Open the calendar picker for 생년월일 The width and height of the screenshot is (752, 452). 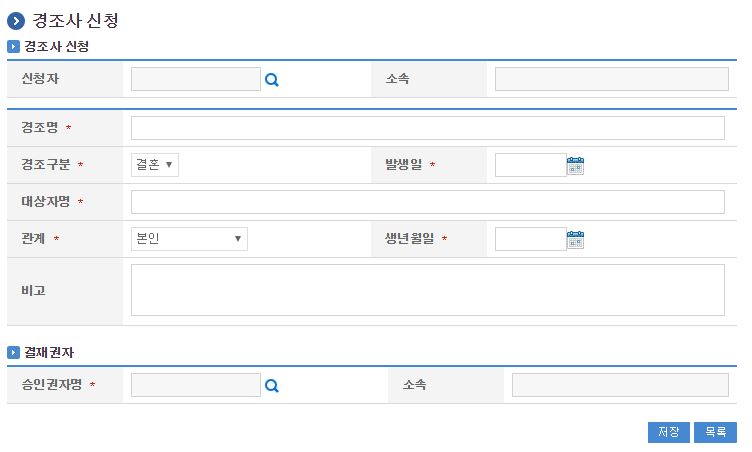(x=575, y=239)
